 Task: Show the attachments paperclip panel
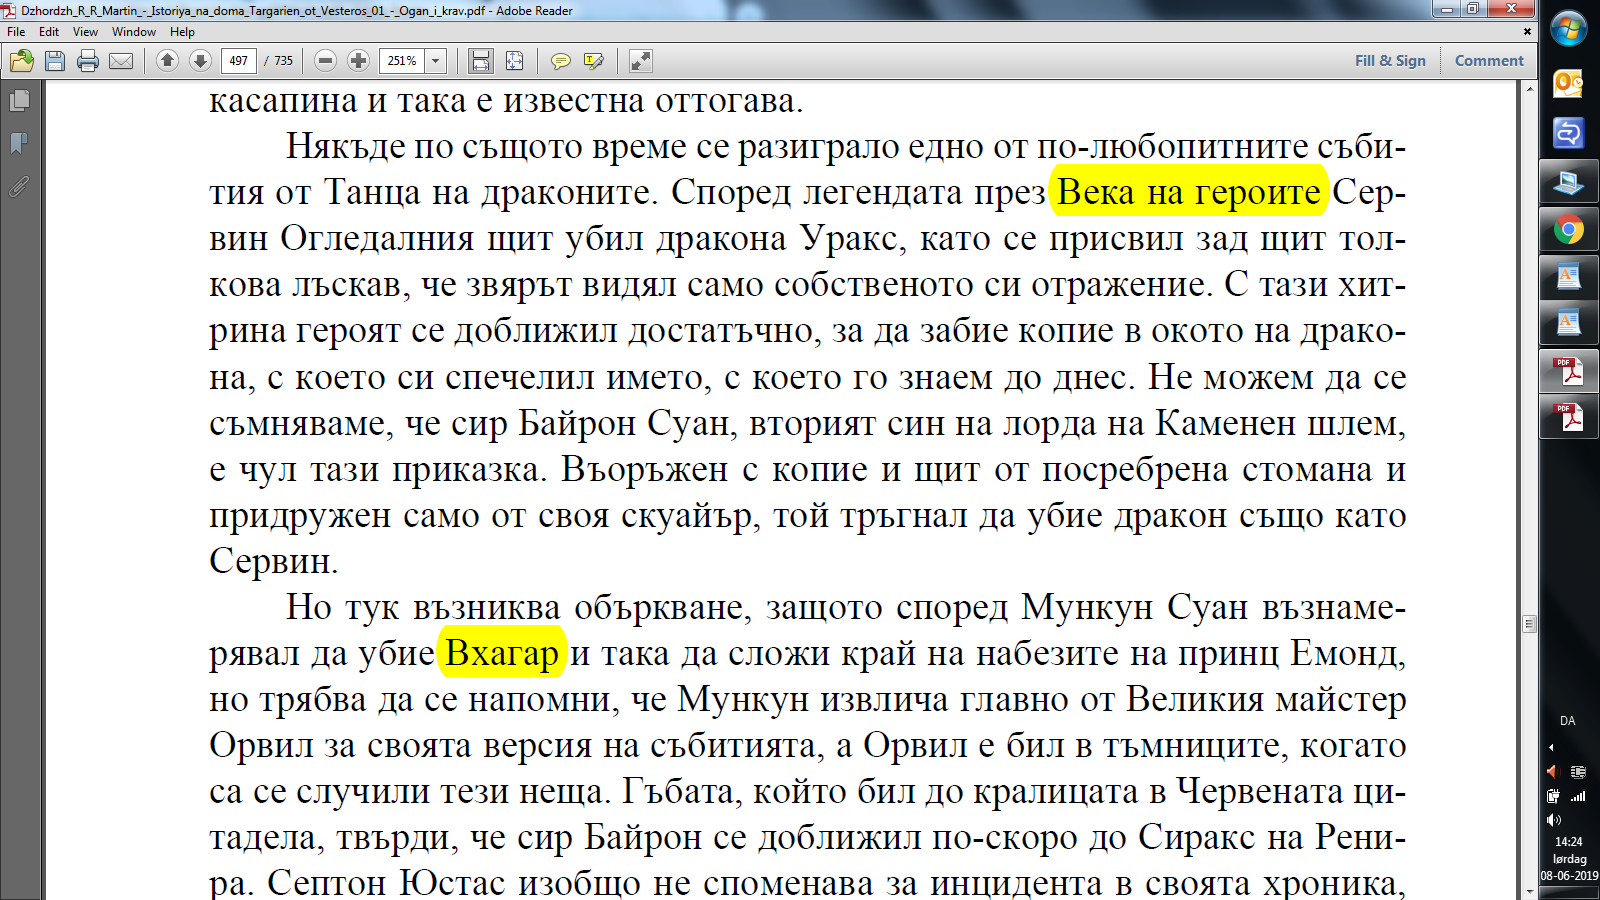pos(19,186)
